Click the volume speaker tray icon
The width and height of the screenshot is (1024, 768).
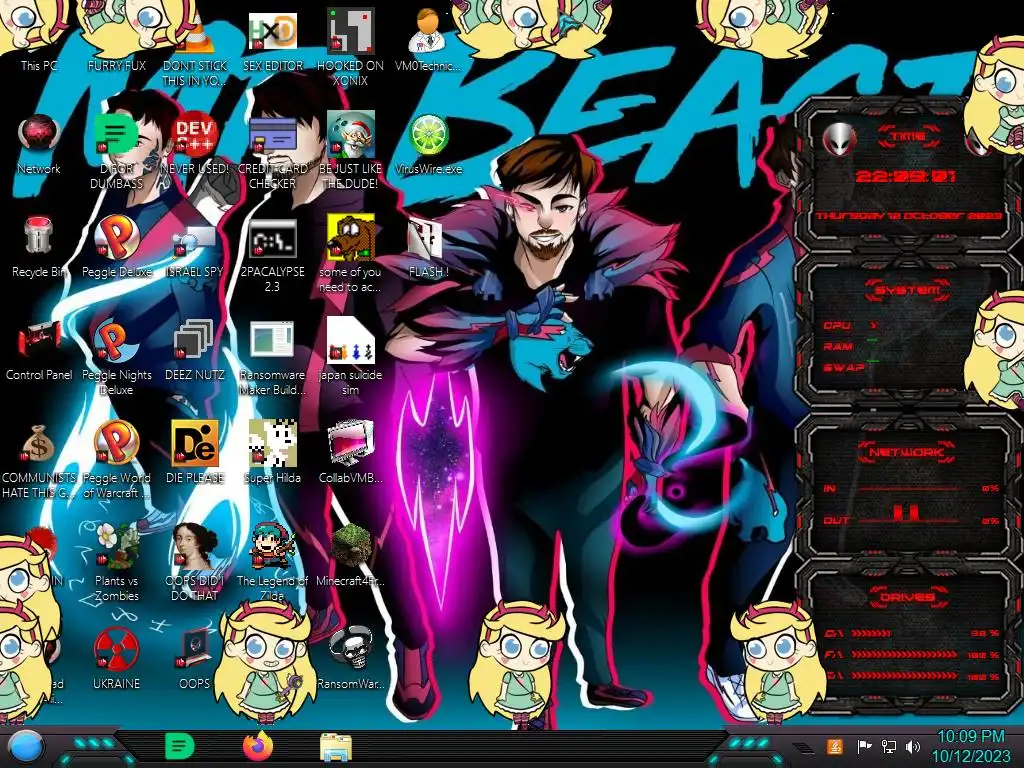[913, 746]
